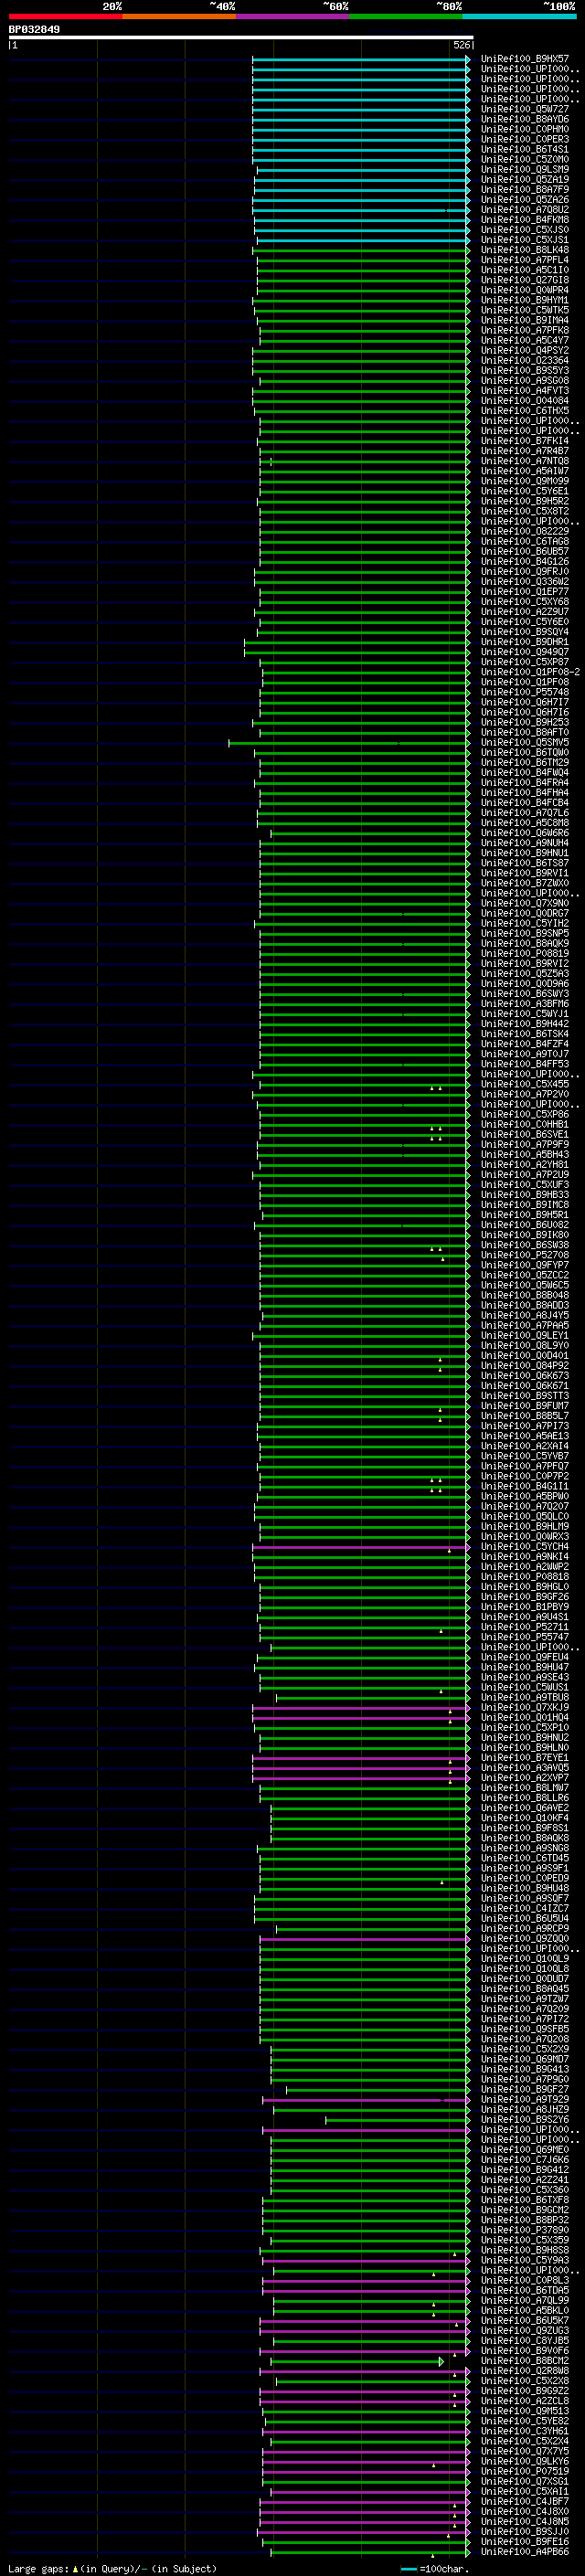
Task: Select hit label UniRef100_Q5W727
Action: click(524, 109)
